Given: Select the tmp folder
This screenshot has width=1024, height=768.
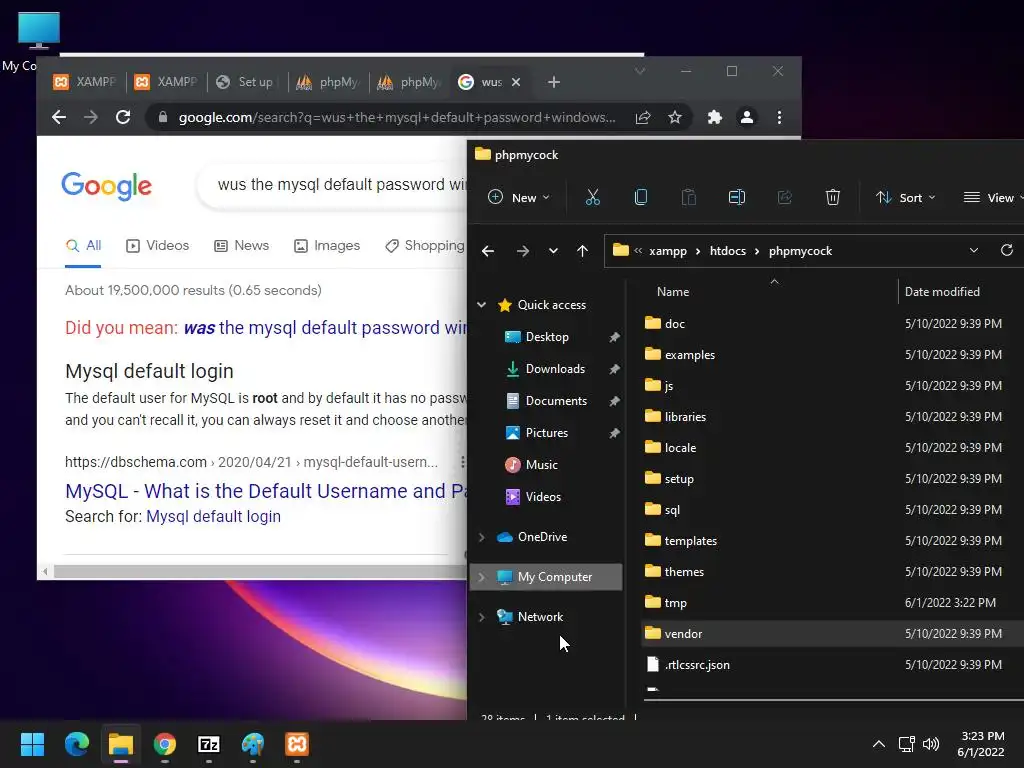Looking at the screenshot, I should point(833,603).
